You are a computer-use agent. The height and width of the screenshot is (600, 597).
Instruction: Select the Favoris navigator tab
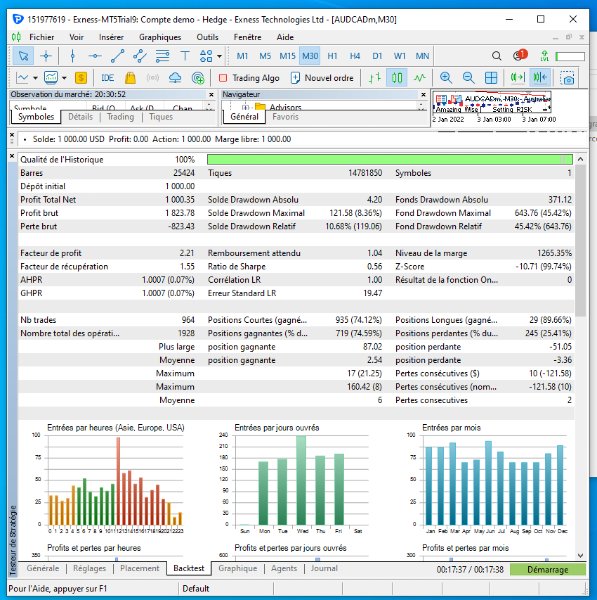(285, 117)
